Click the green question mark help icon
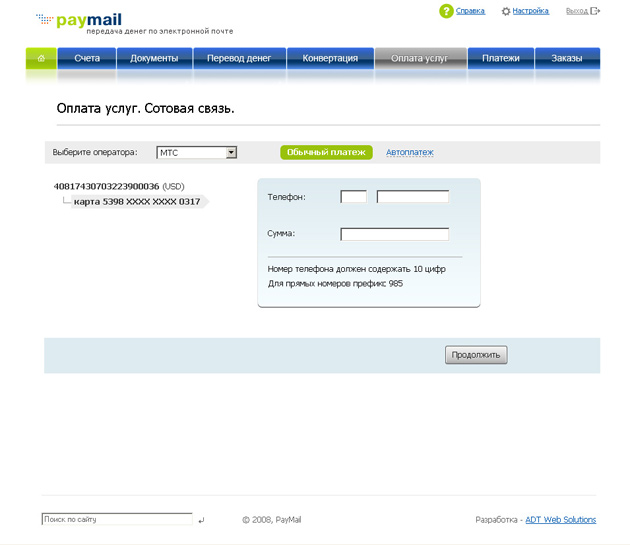 point(446,11)
